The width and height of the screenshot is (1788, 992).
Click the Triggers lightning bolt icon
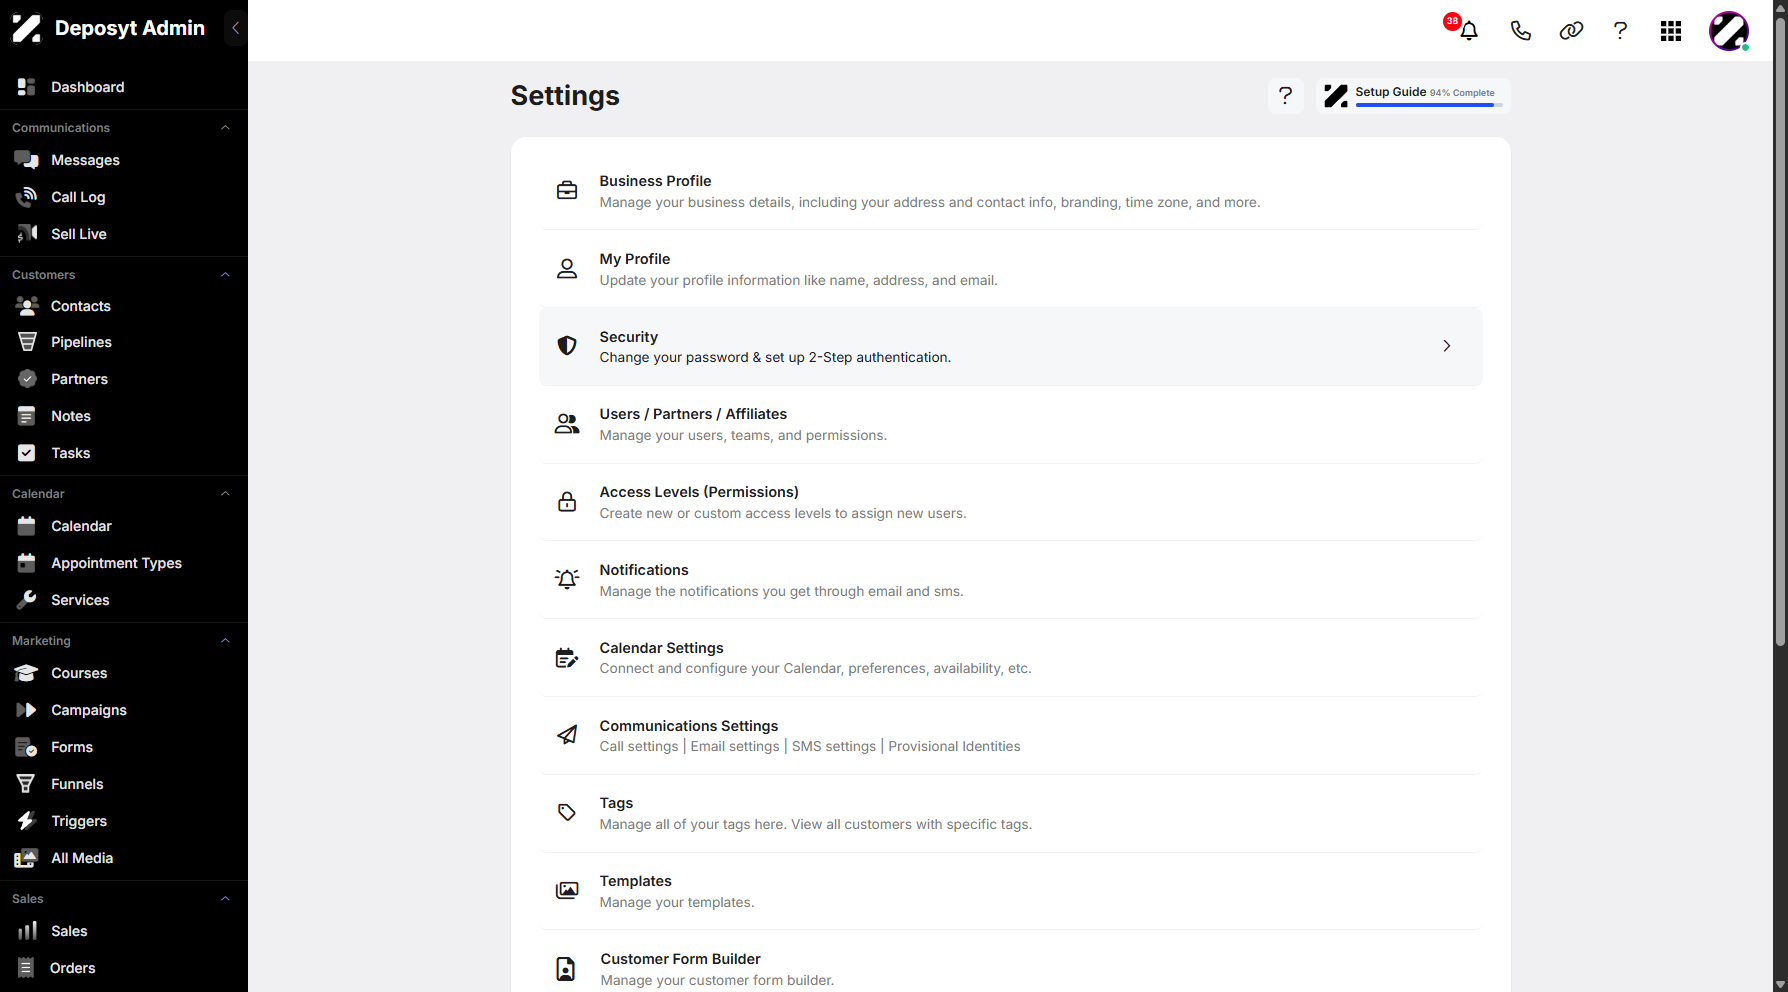[x=27, y=821]
